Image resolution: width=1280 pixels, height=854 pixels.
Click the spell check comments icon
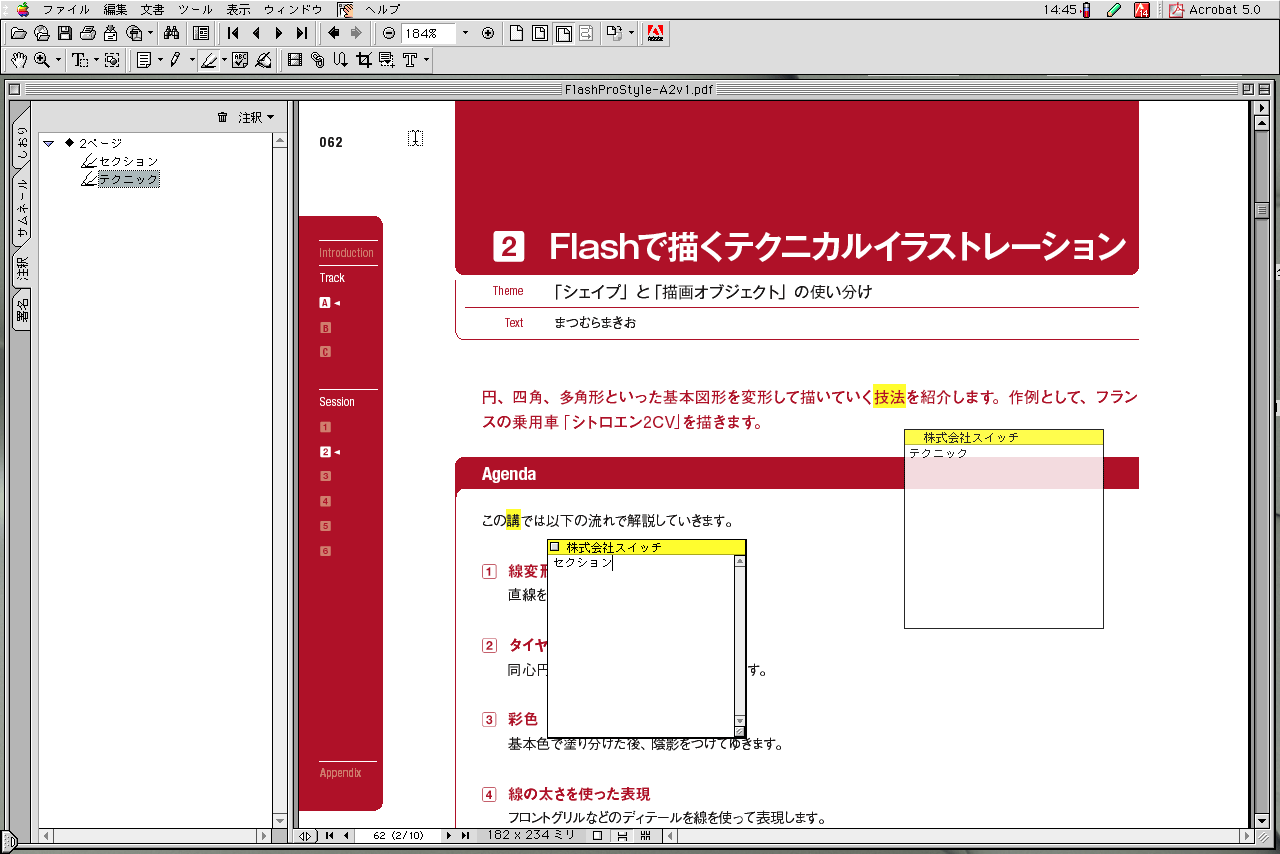pos(240,60)
